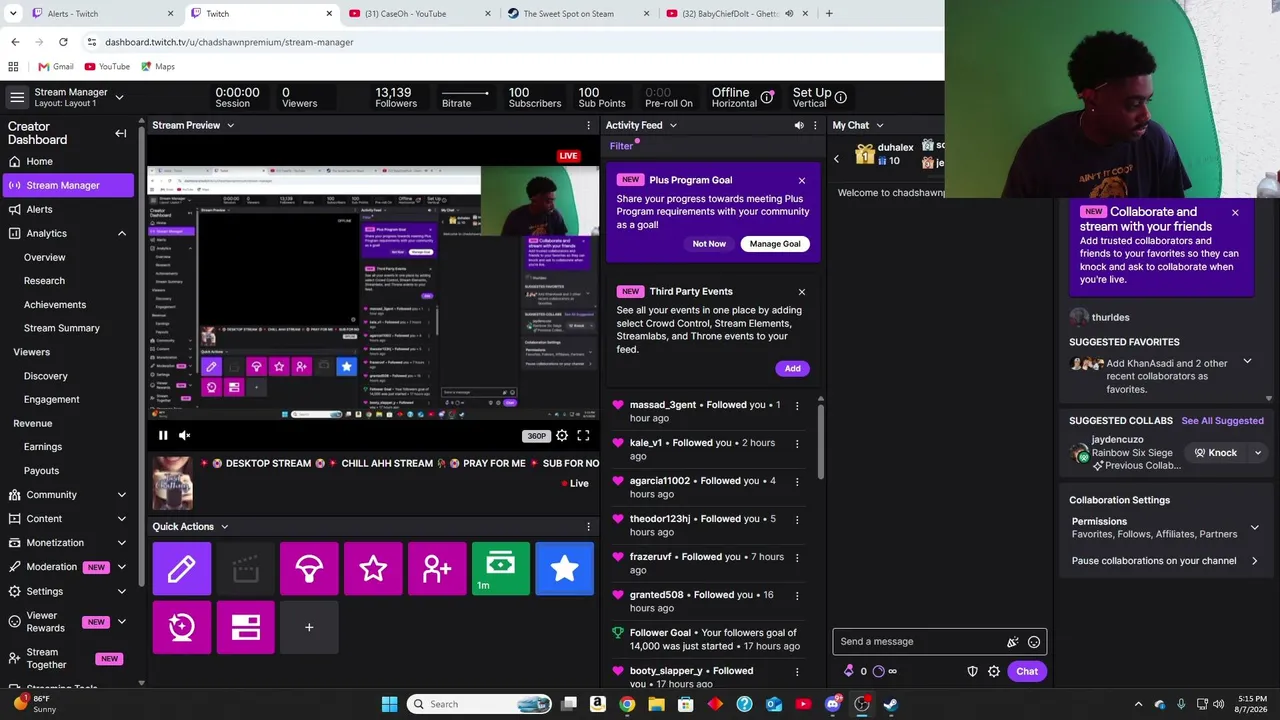
Task: Show info for Offline Horizontal status
Action: point(767,97)
